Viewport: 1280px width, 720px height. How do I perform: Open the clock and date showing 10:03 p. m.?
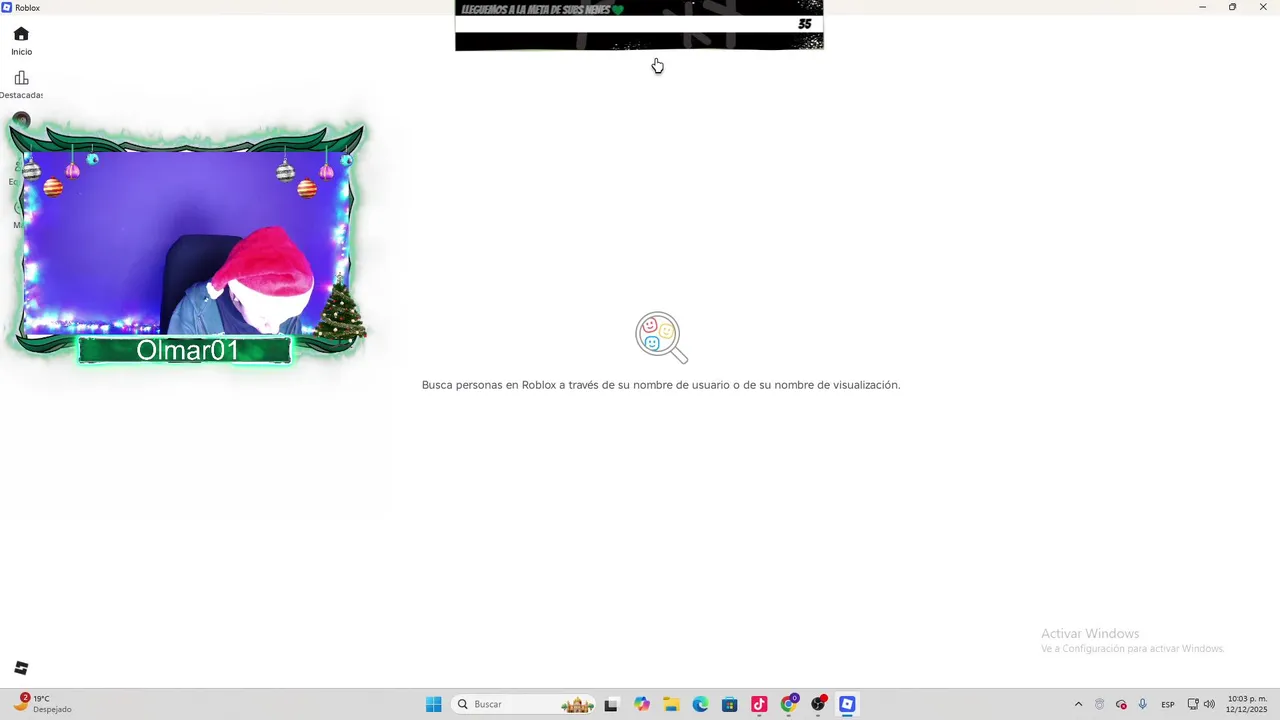pos(1247,704)
